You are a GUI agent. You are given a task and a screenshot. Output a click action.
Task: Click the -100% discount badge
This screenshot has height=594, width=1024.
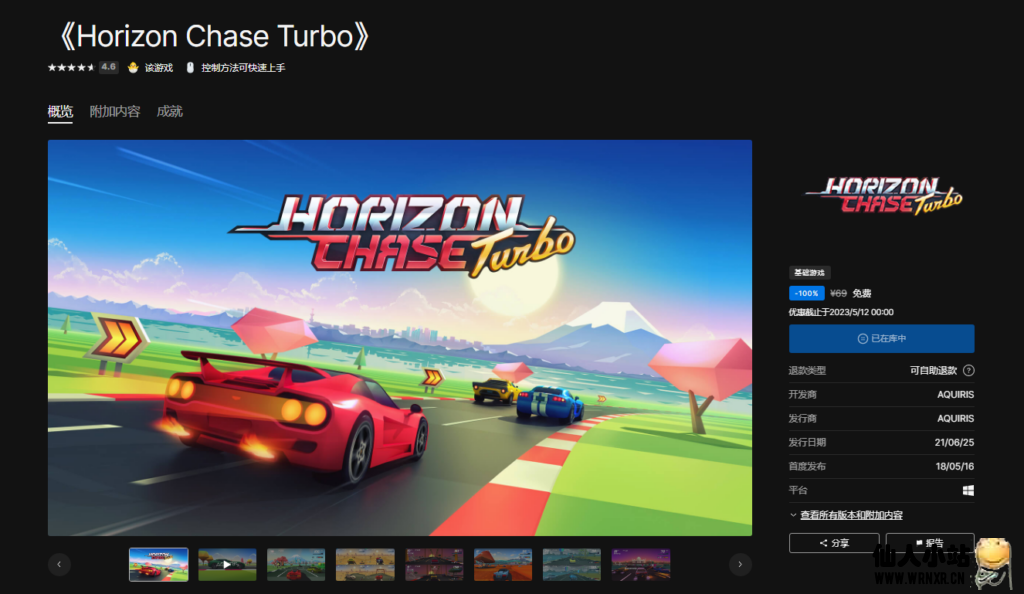point(807,293)
